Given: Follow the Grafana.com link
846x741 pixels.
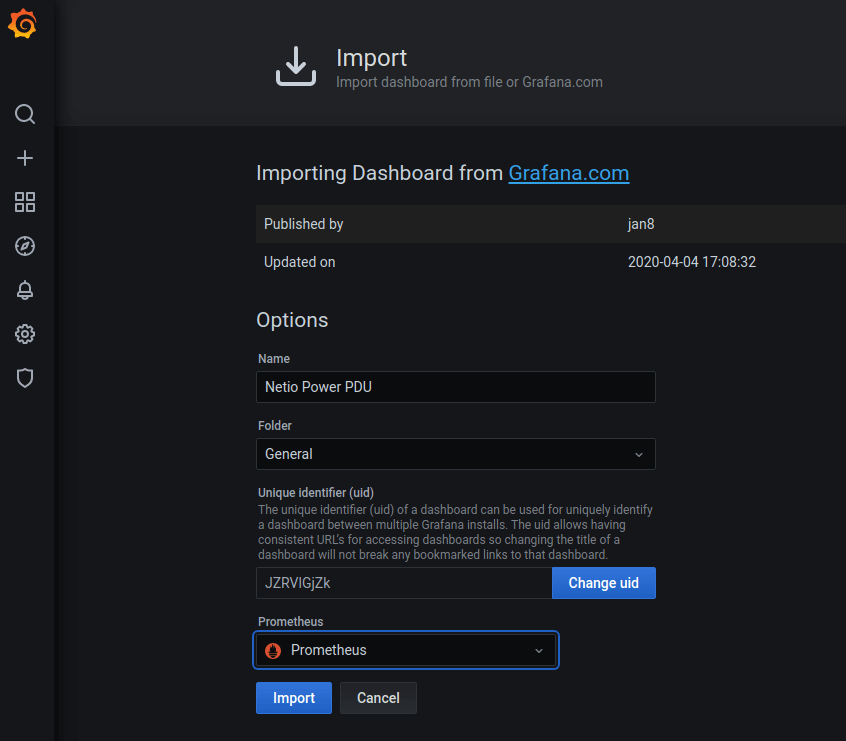Looking at the screenshot, I should pos(569,173).
